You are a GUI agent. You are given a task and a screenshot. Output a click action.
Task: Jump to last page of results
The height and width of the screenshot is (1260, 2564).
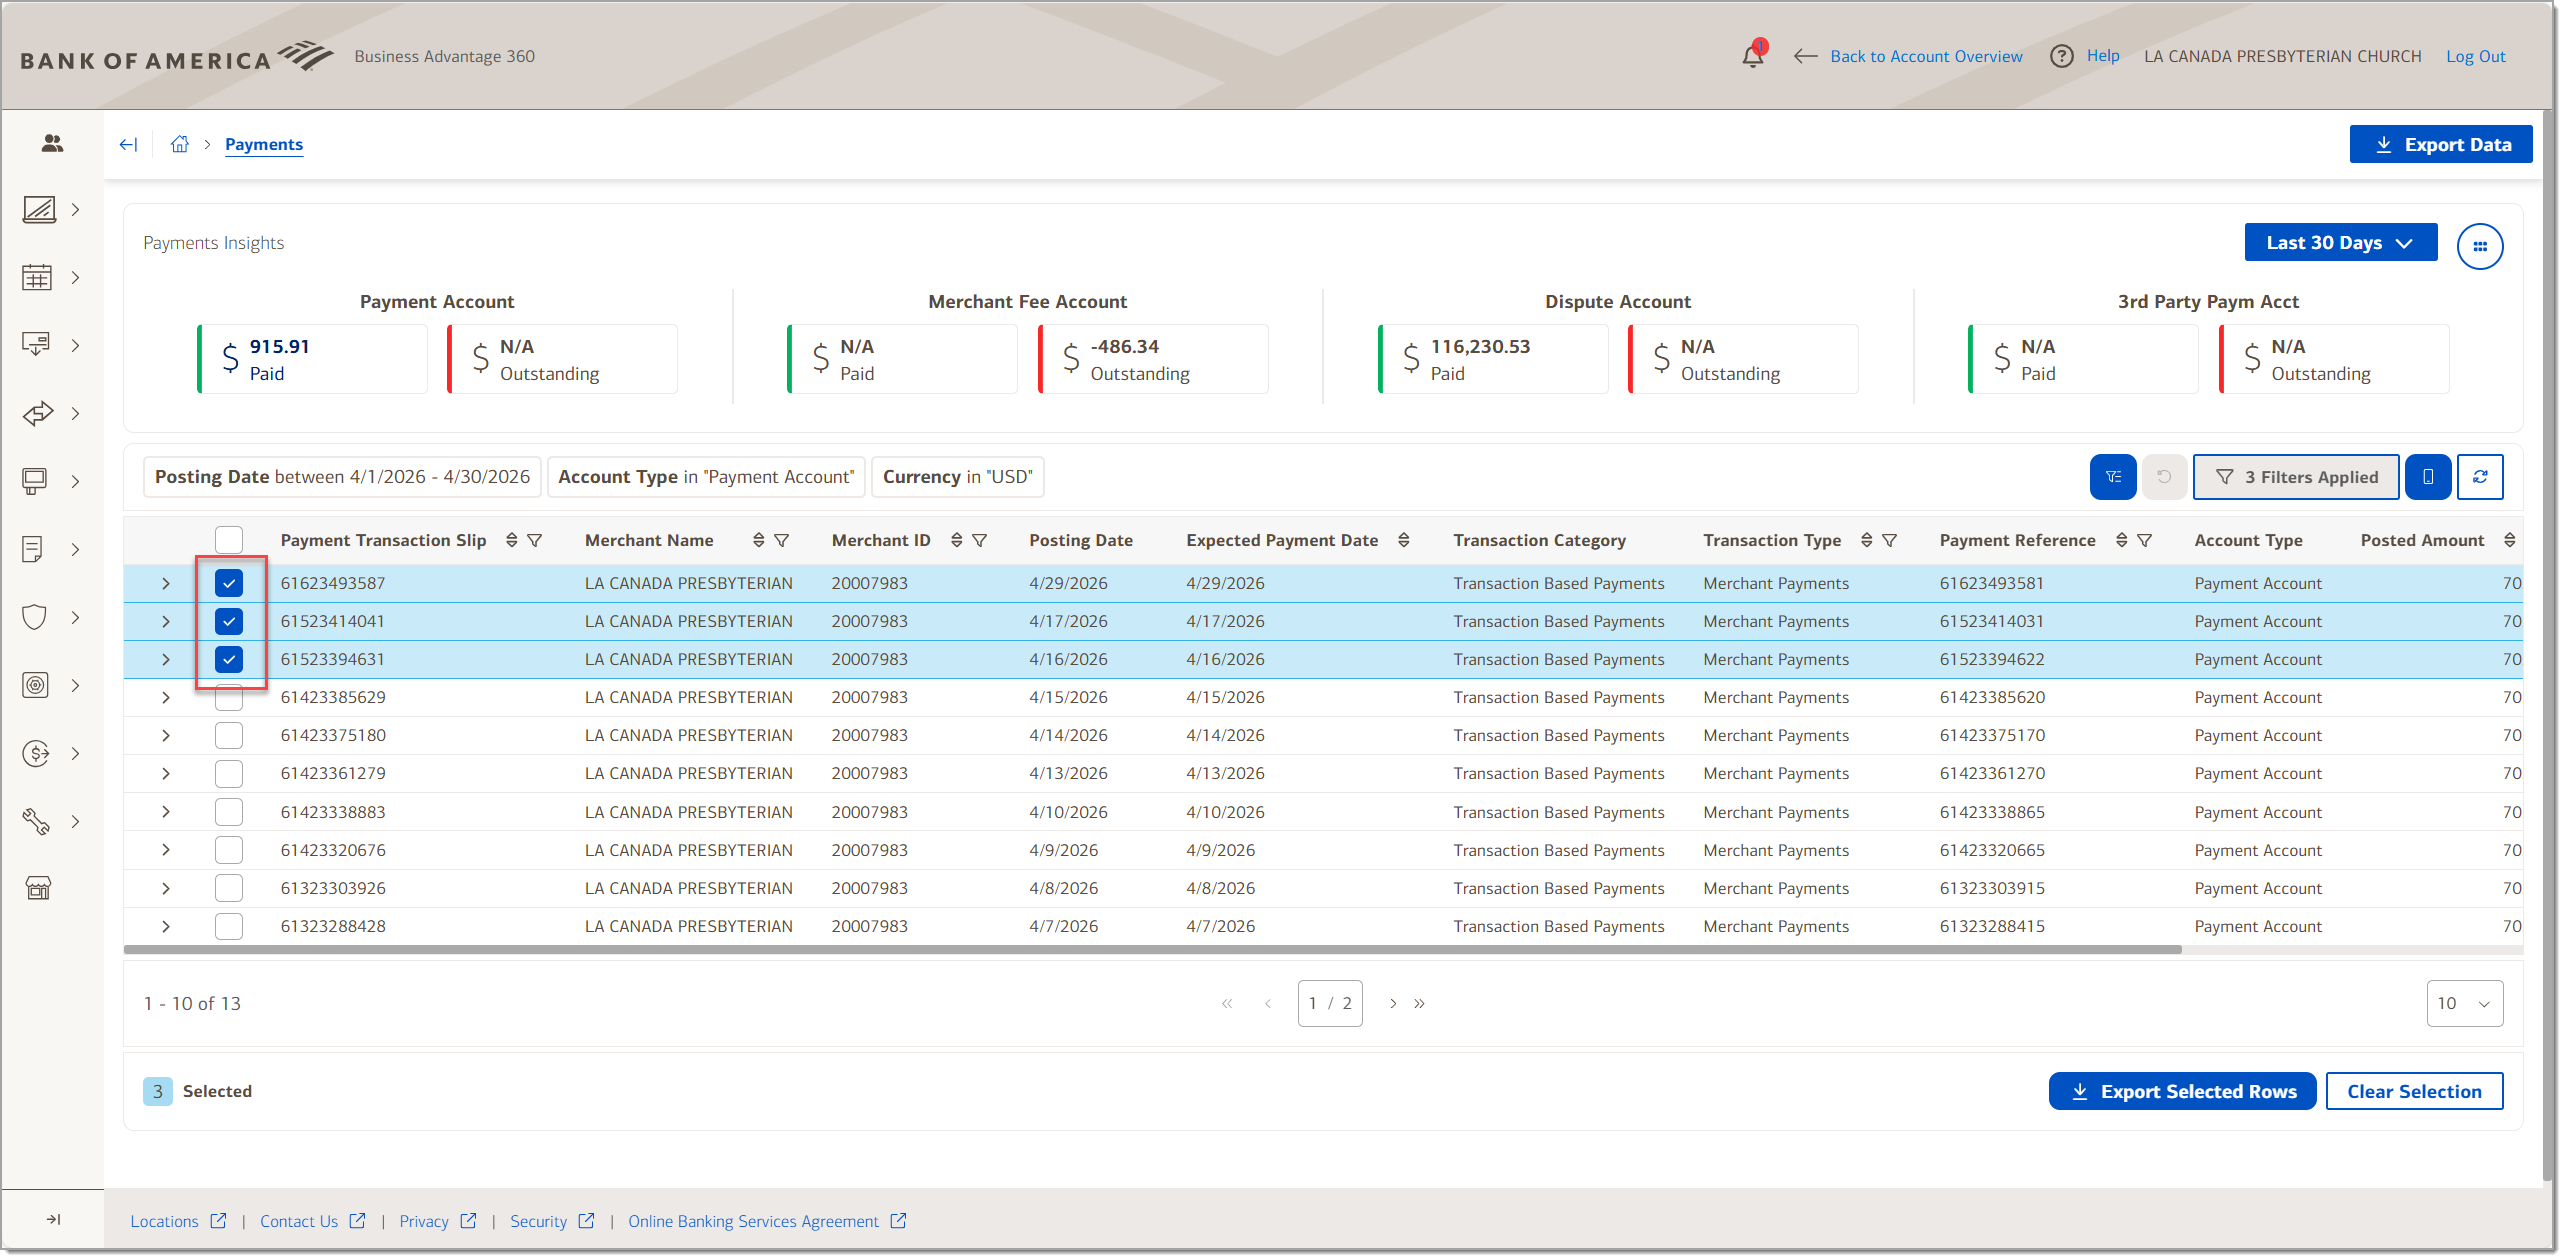tap(1419, 1003)
